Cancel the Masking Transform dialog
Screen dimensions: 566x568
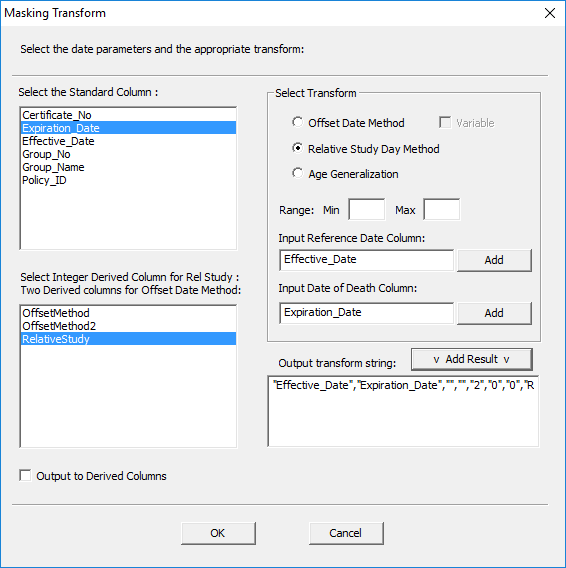tap(346, 533)
